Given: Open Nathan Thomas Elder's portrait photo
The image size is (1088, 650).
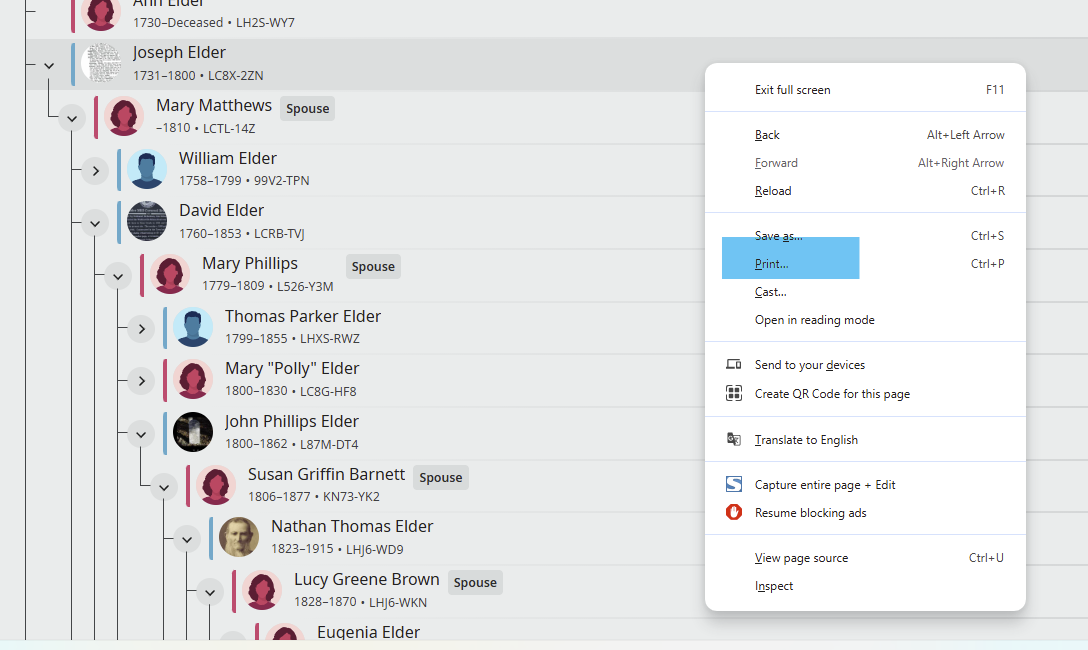Looking at the screenshot, I should (x=239, y=537).
